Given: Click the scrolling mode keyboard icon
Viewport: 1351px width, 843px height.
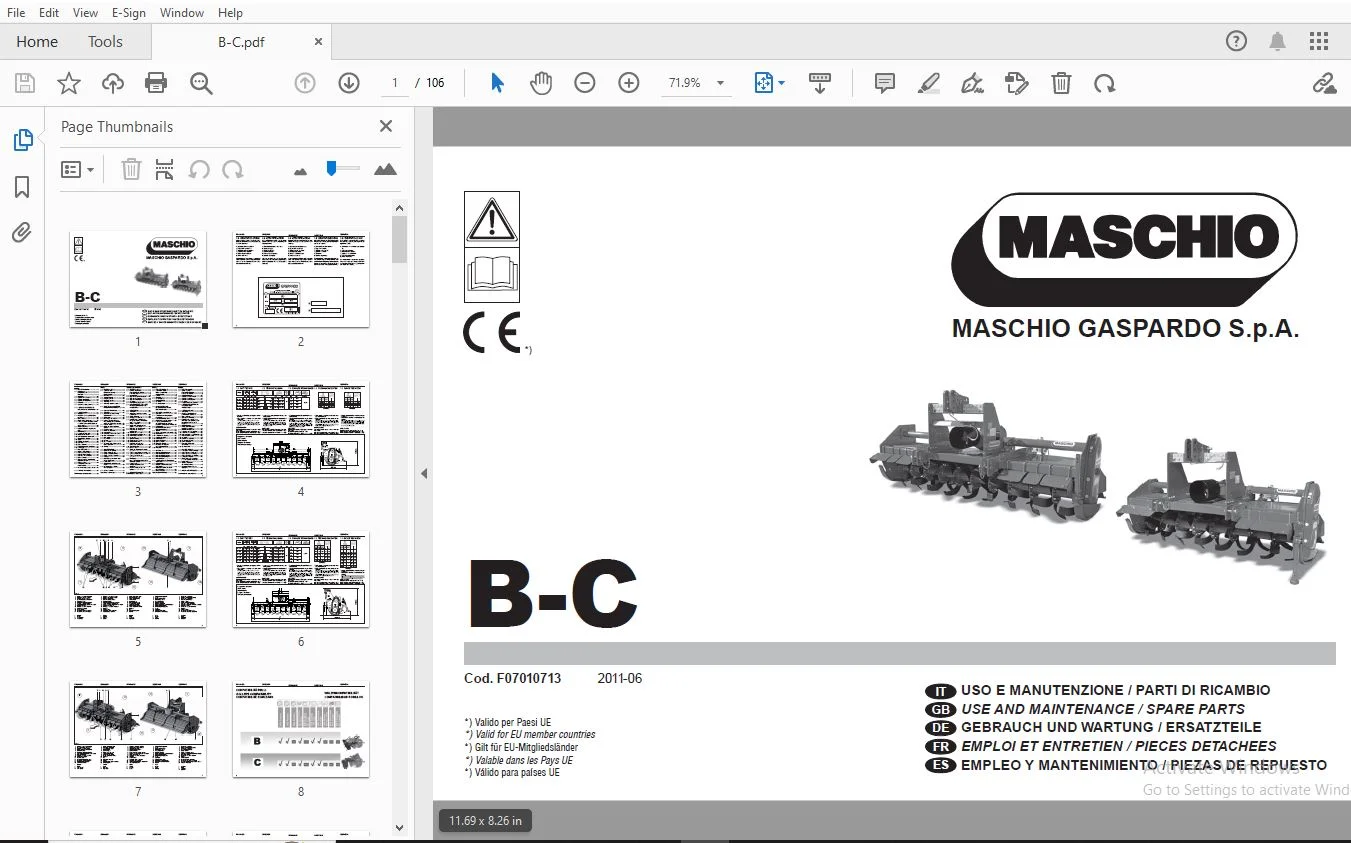Looking at the screenshot, I should [x=820, y=83].
